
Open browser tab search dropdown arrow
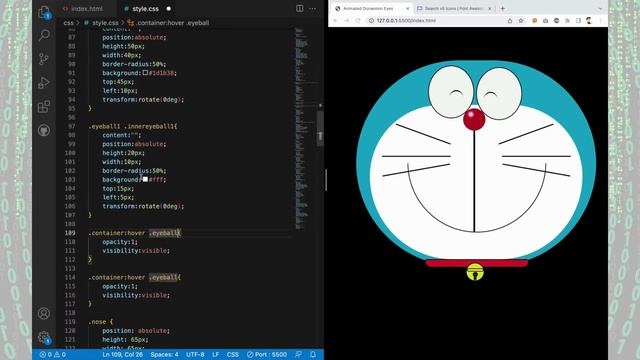tap(600, 9)
